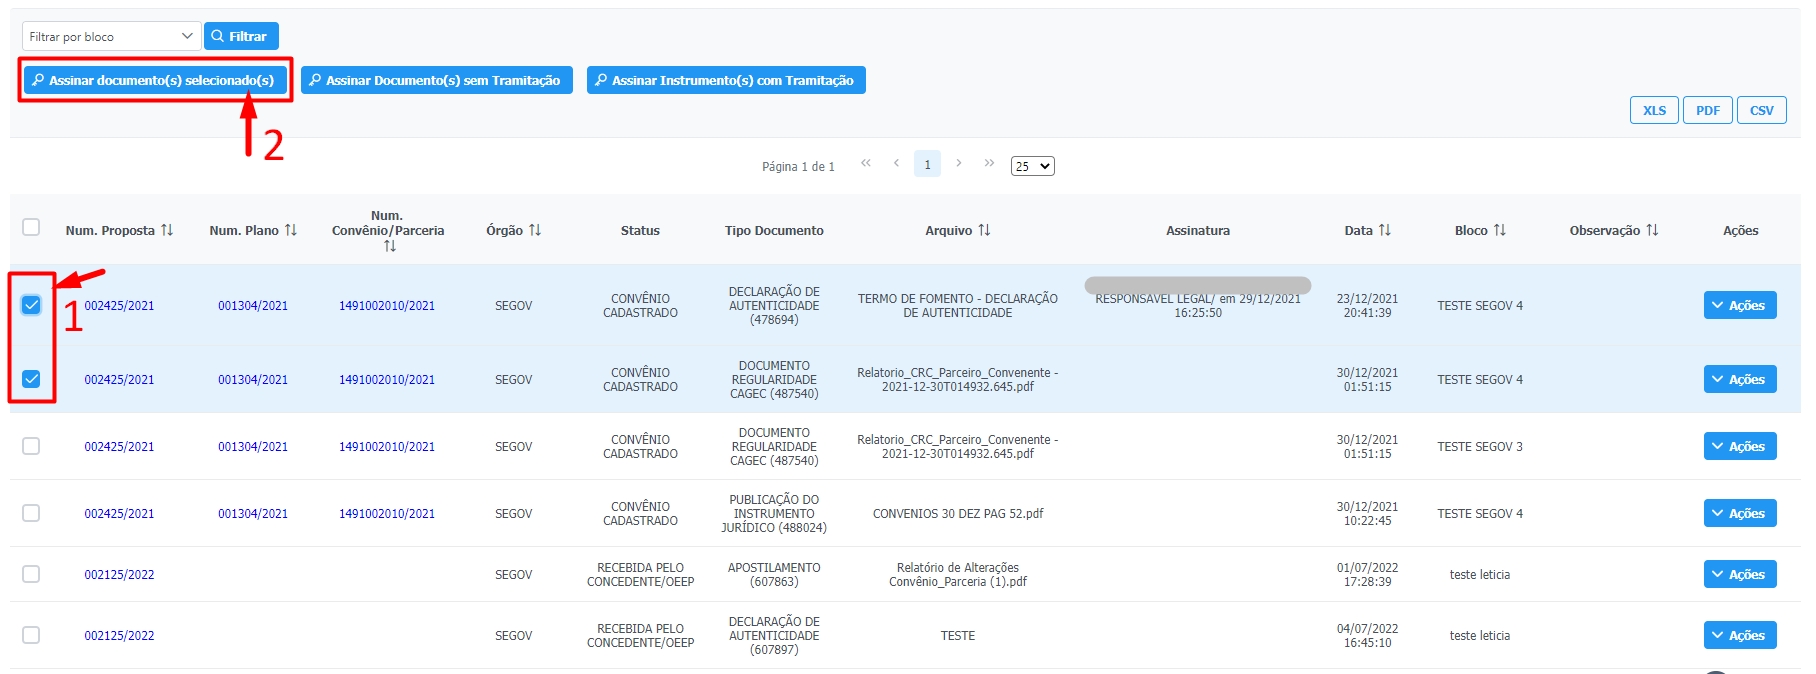Screen dimensions: 1816x674
Task: Click the Bloco column sort icon
Action: point(1500,230)
